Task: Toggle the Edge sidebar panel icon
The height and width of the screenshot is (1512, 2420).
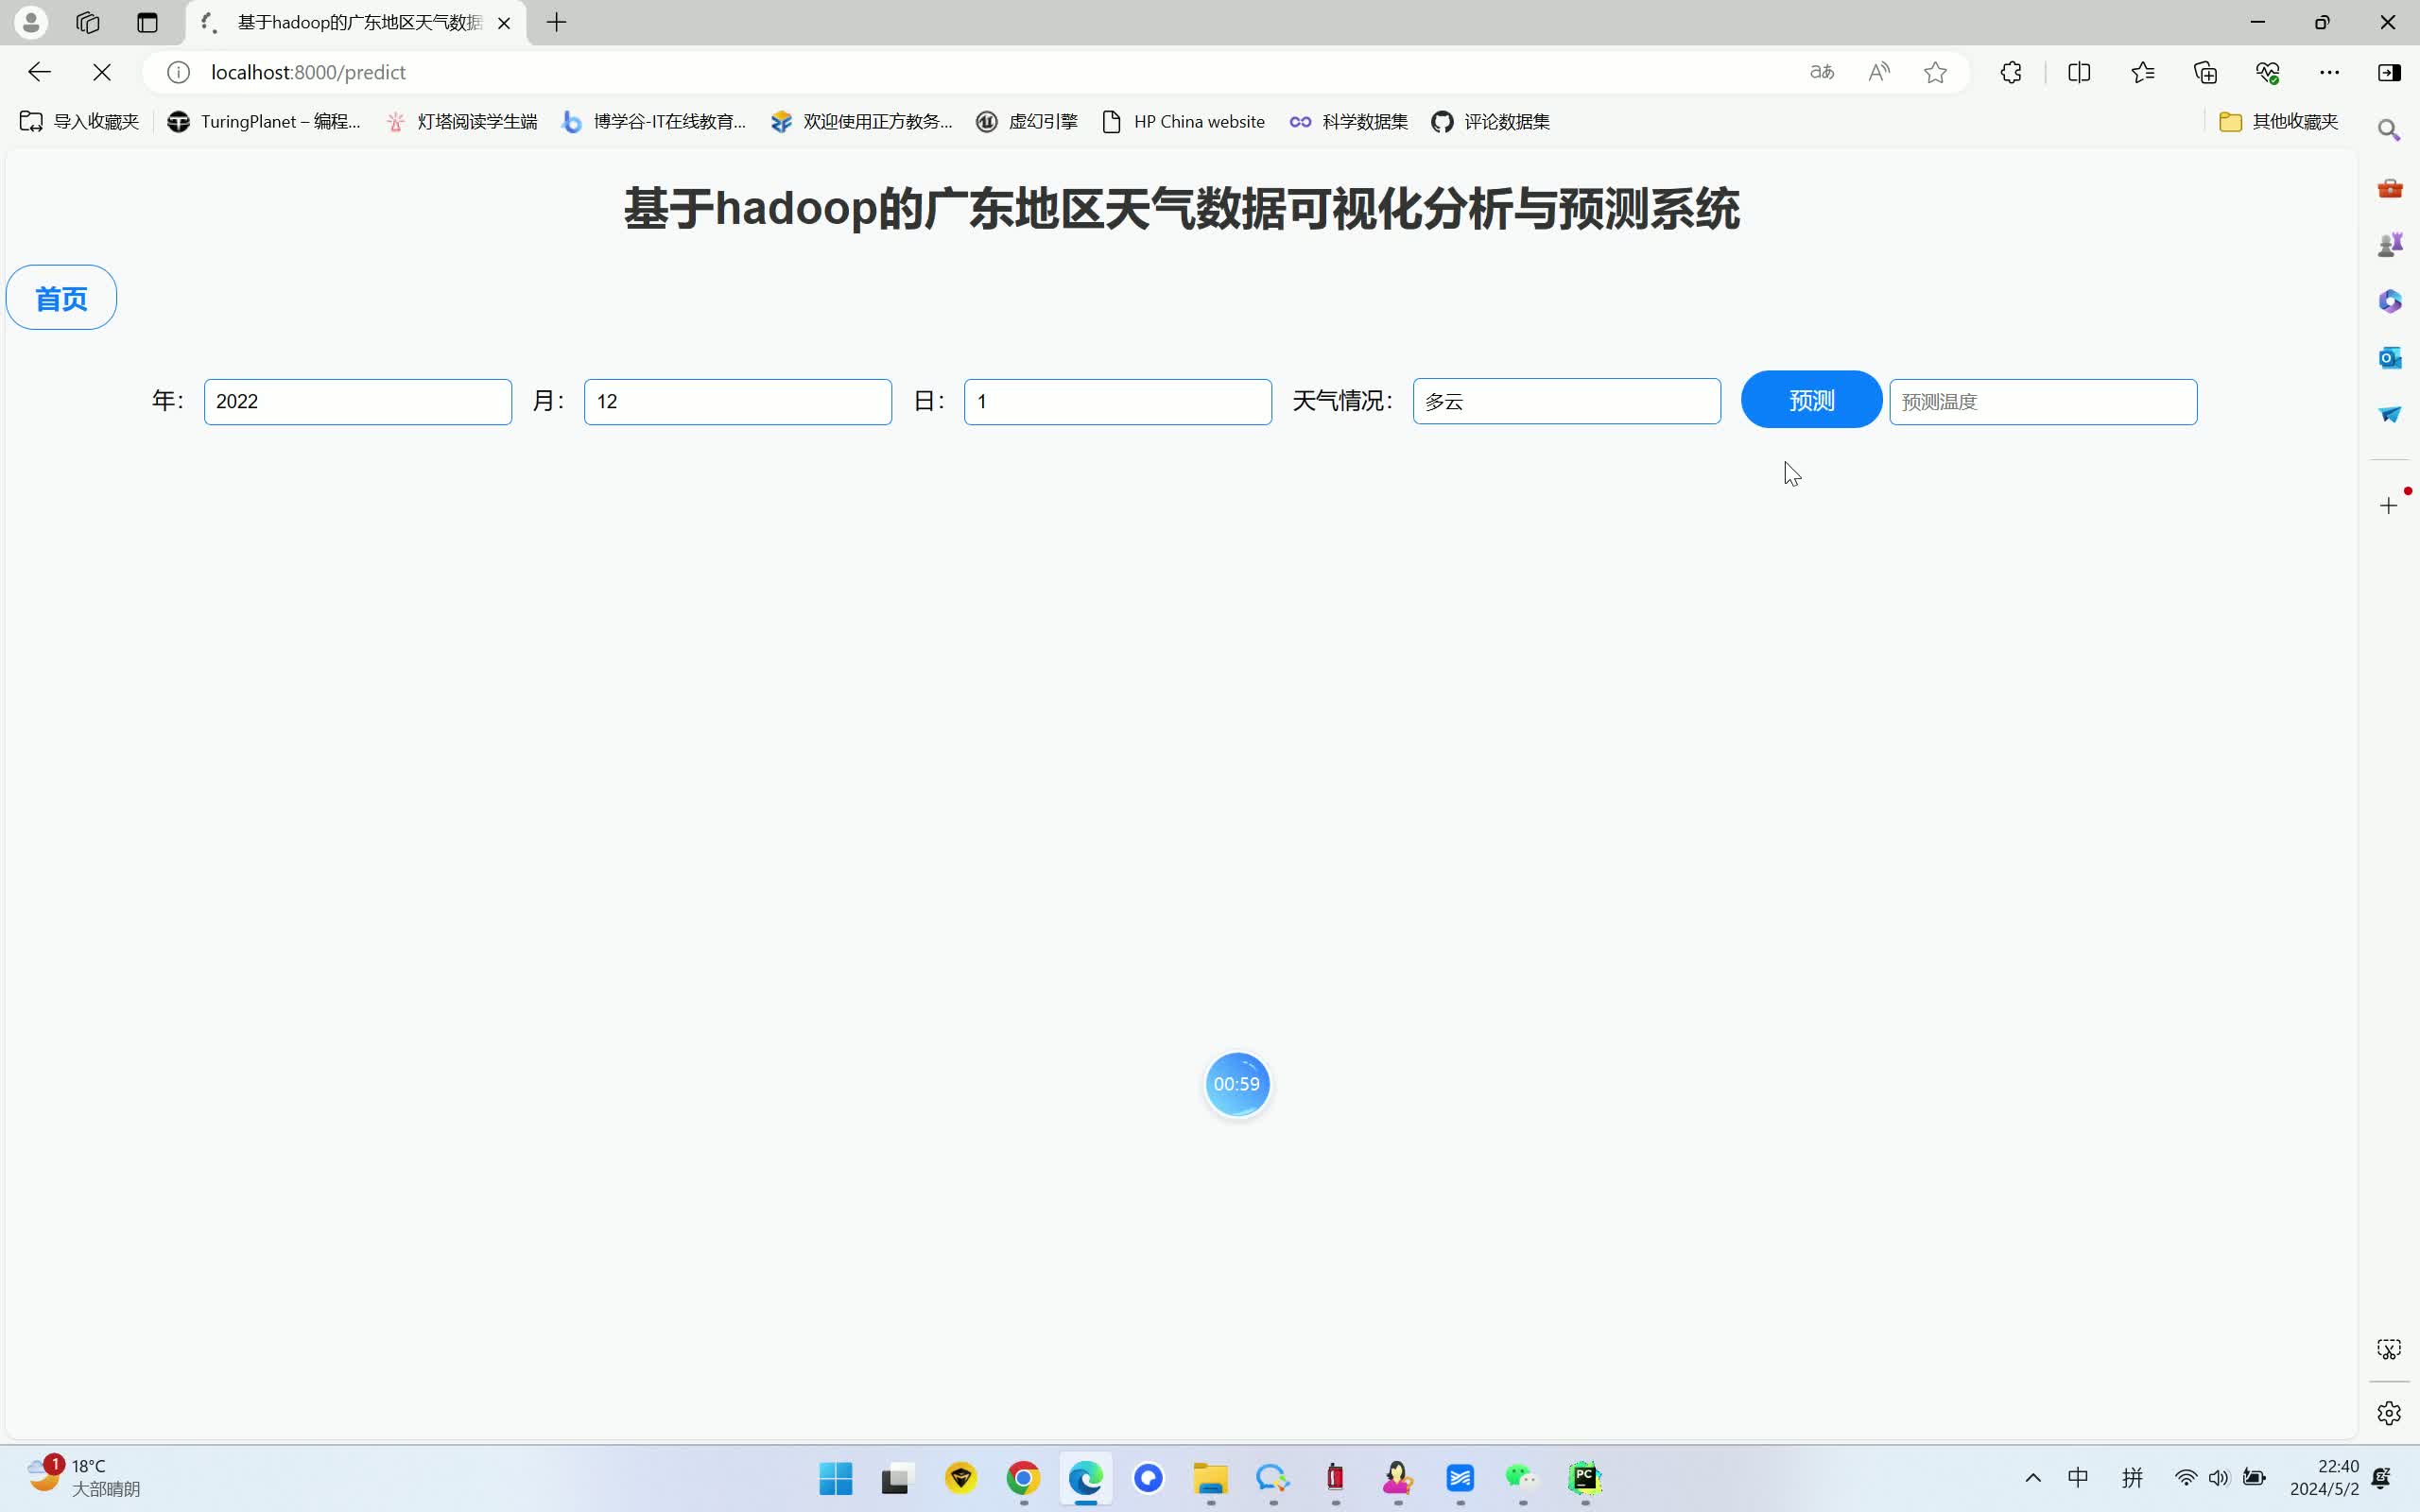Action: pyautogui.click(x=2389, y=72)
